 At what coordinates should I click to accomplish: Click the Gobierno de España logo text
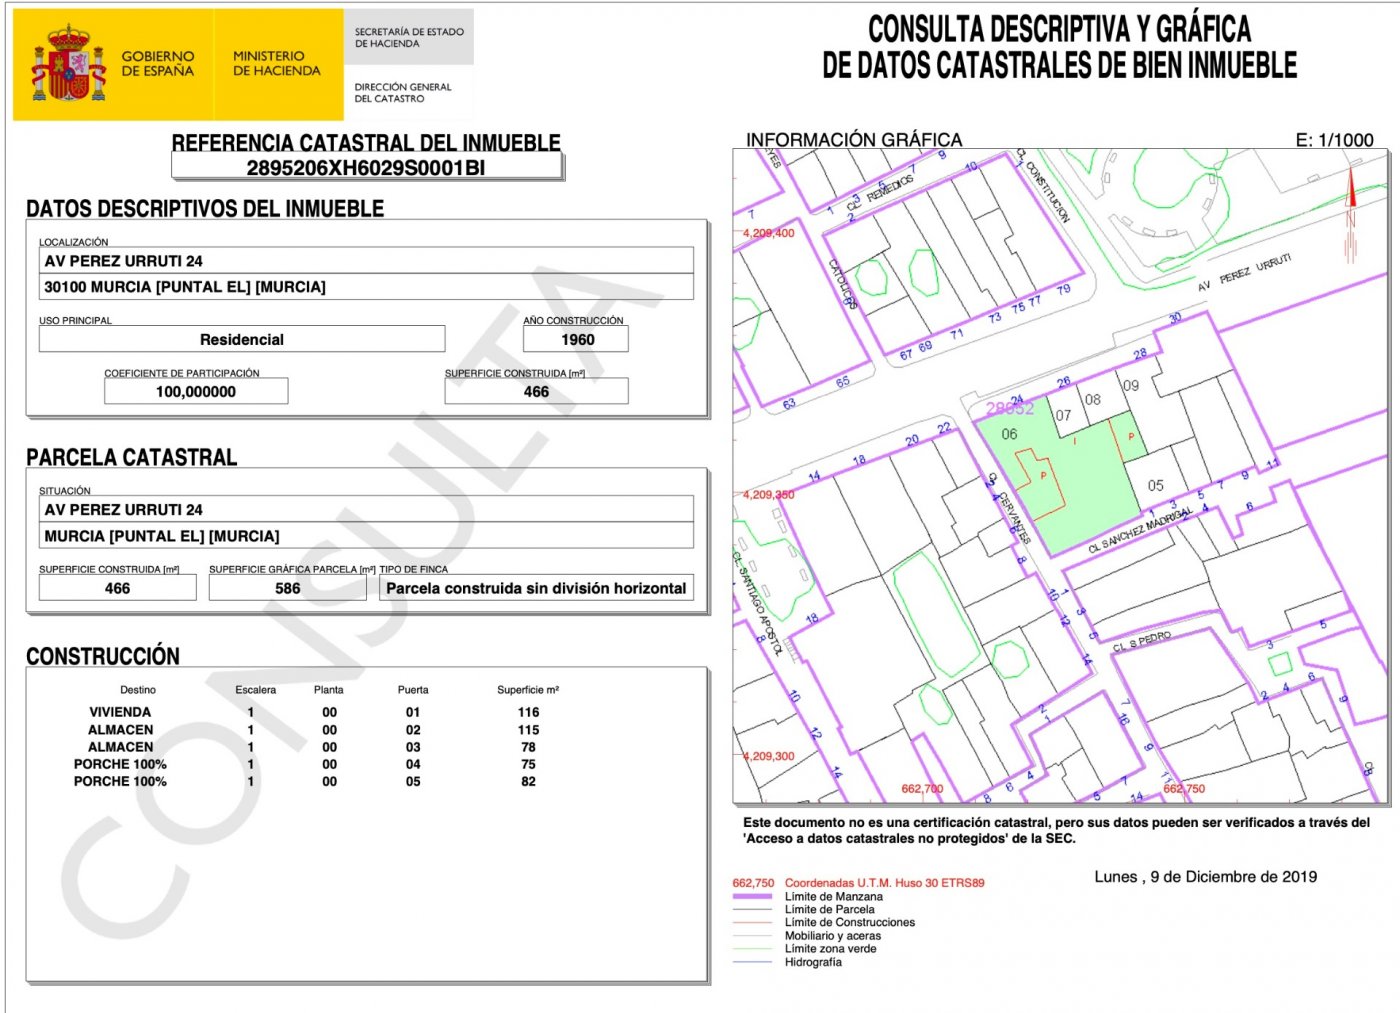tap(157, 64)
